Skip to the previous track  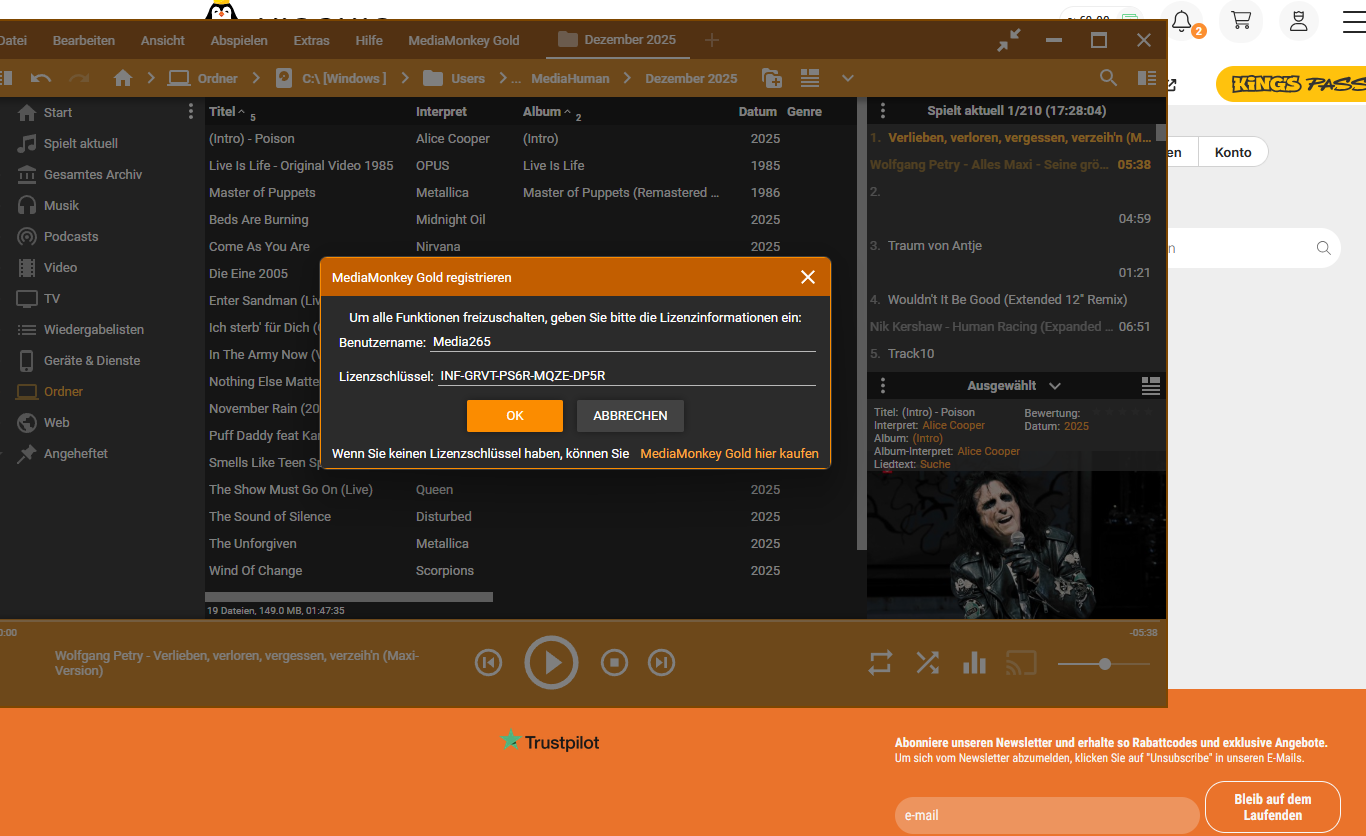pyautogui.click(x=488, y=662)
